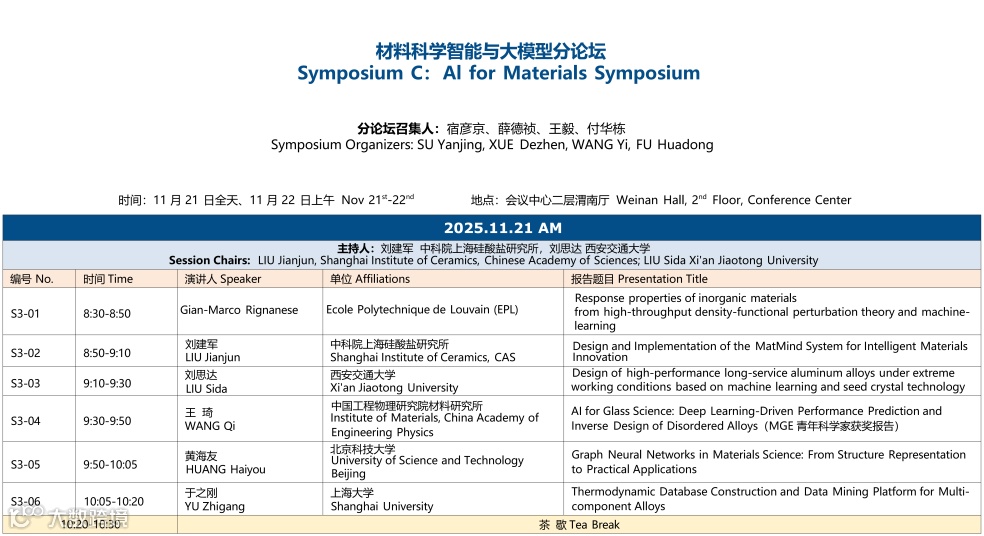Select the 分论坛召集人 line
The width and height of the screenshot is (984, 536).
(x=491, y=129)
